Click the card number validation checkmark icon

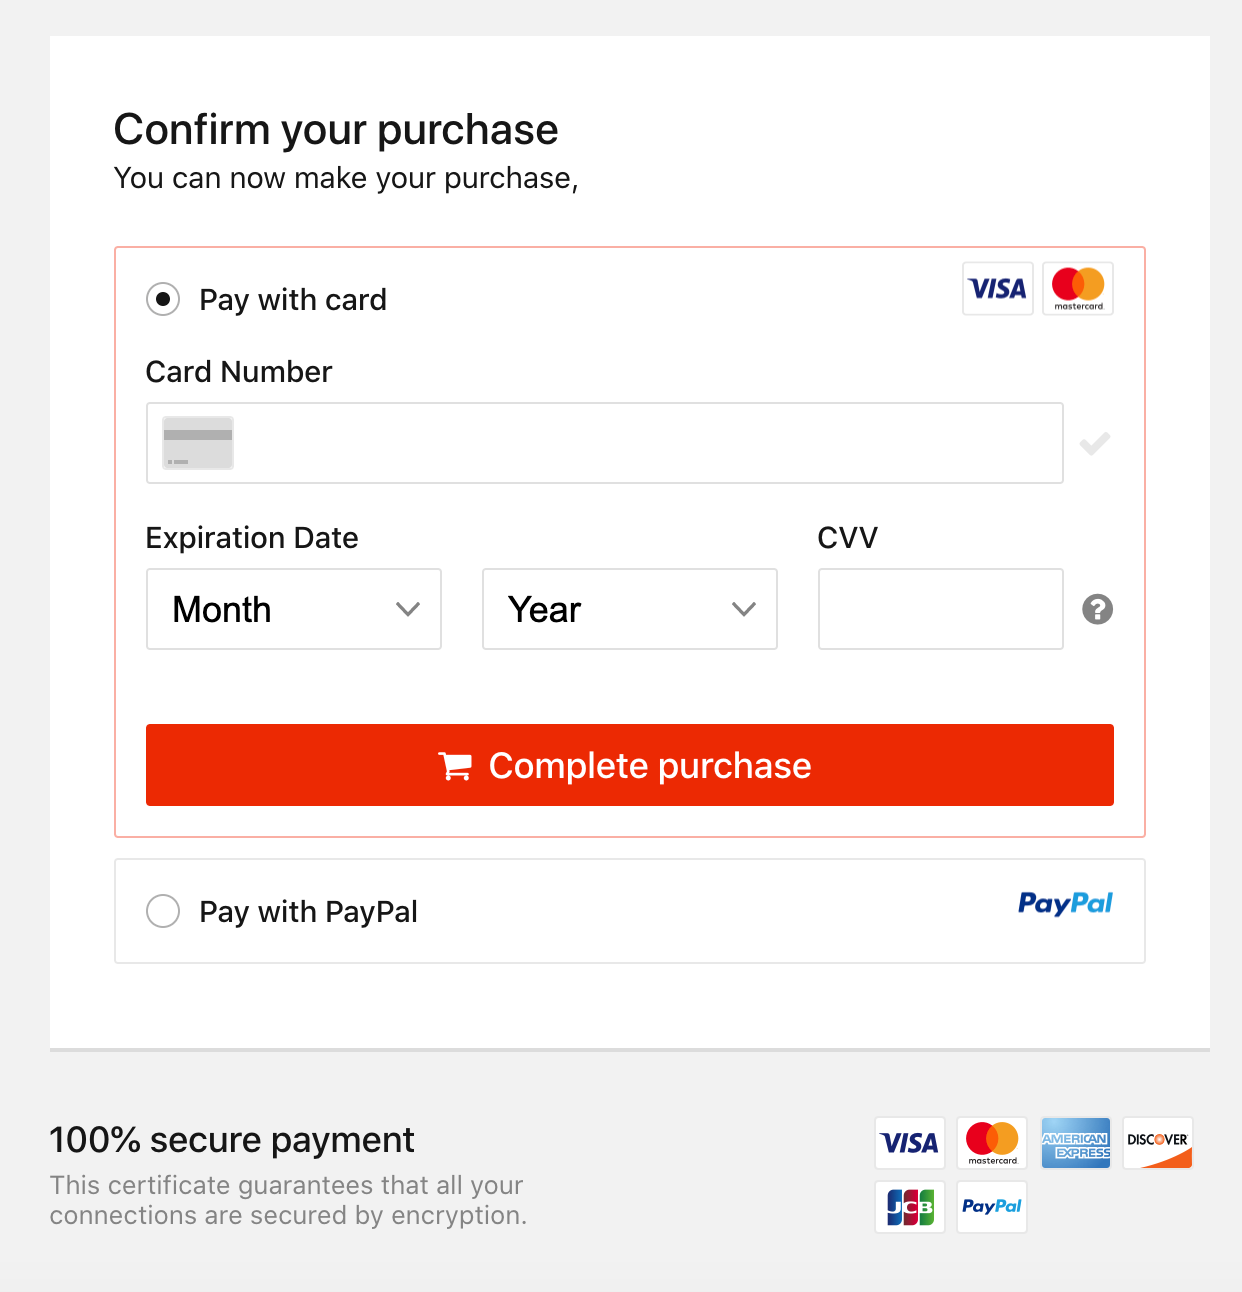(1095, 443)
